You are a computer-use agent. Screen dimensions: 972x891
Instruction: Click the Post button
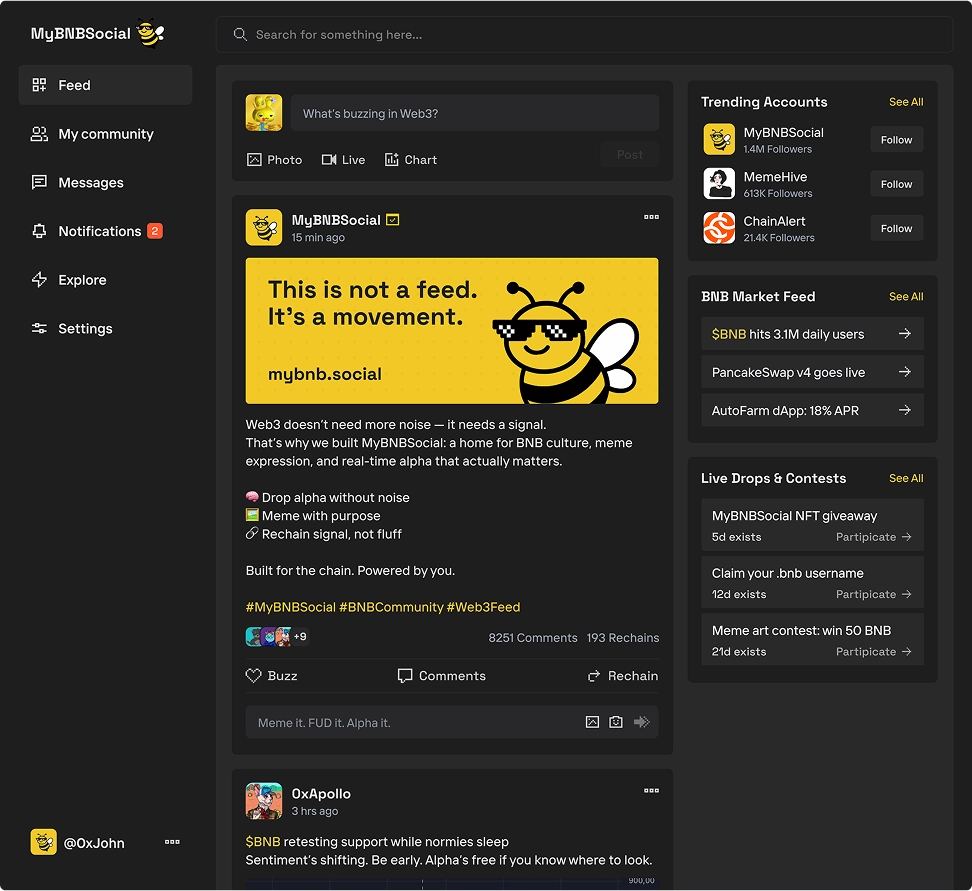pos(629,154)
